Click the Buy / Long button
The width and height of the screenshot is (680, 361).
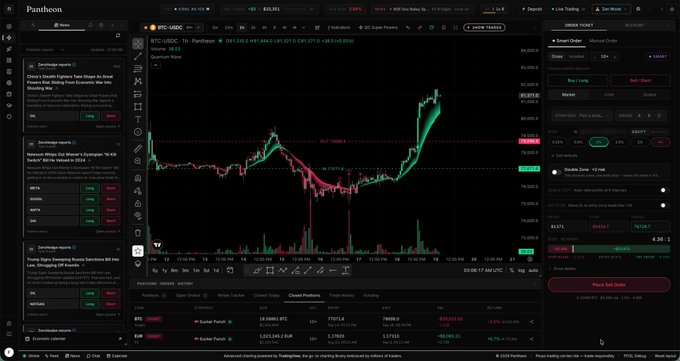tap(578, 81)
